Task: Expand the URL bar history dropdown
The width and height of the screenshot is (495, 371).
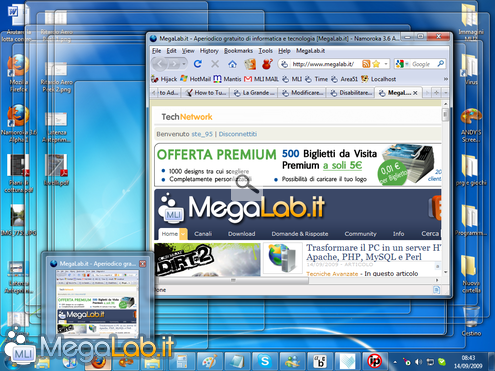Action: click(x=386, y=64)
